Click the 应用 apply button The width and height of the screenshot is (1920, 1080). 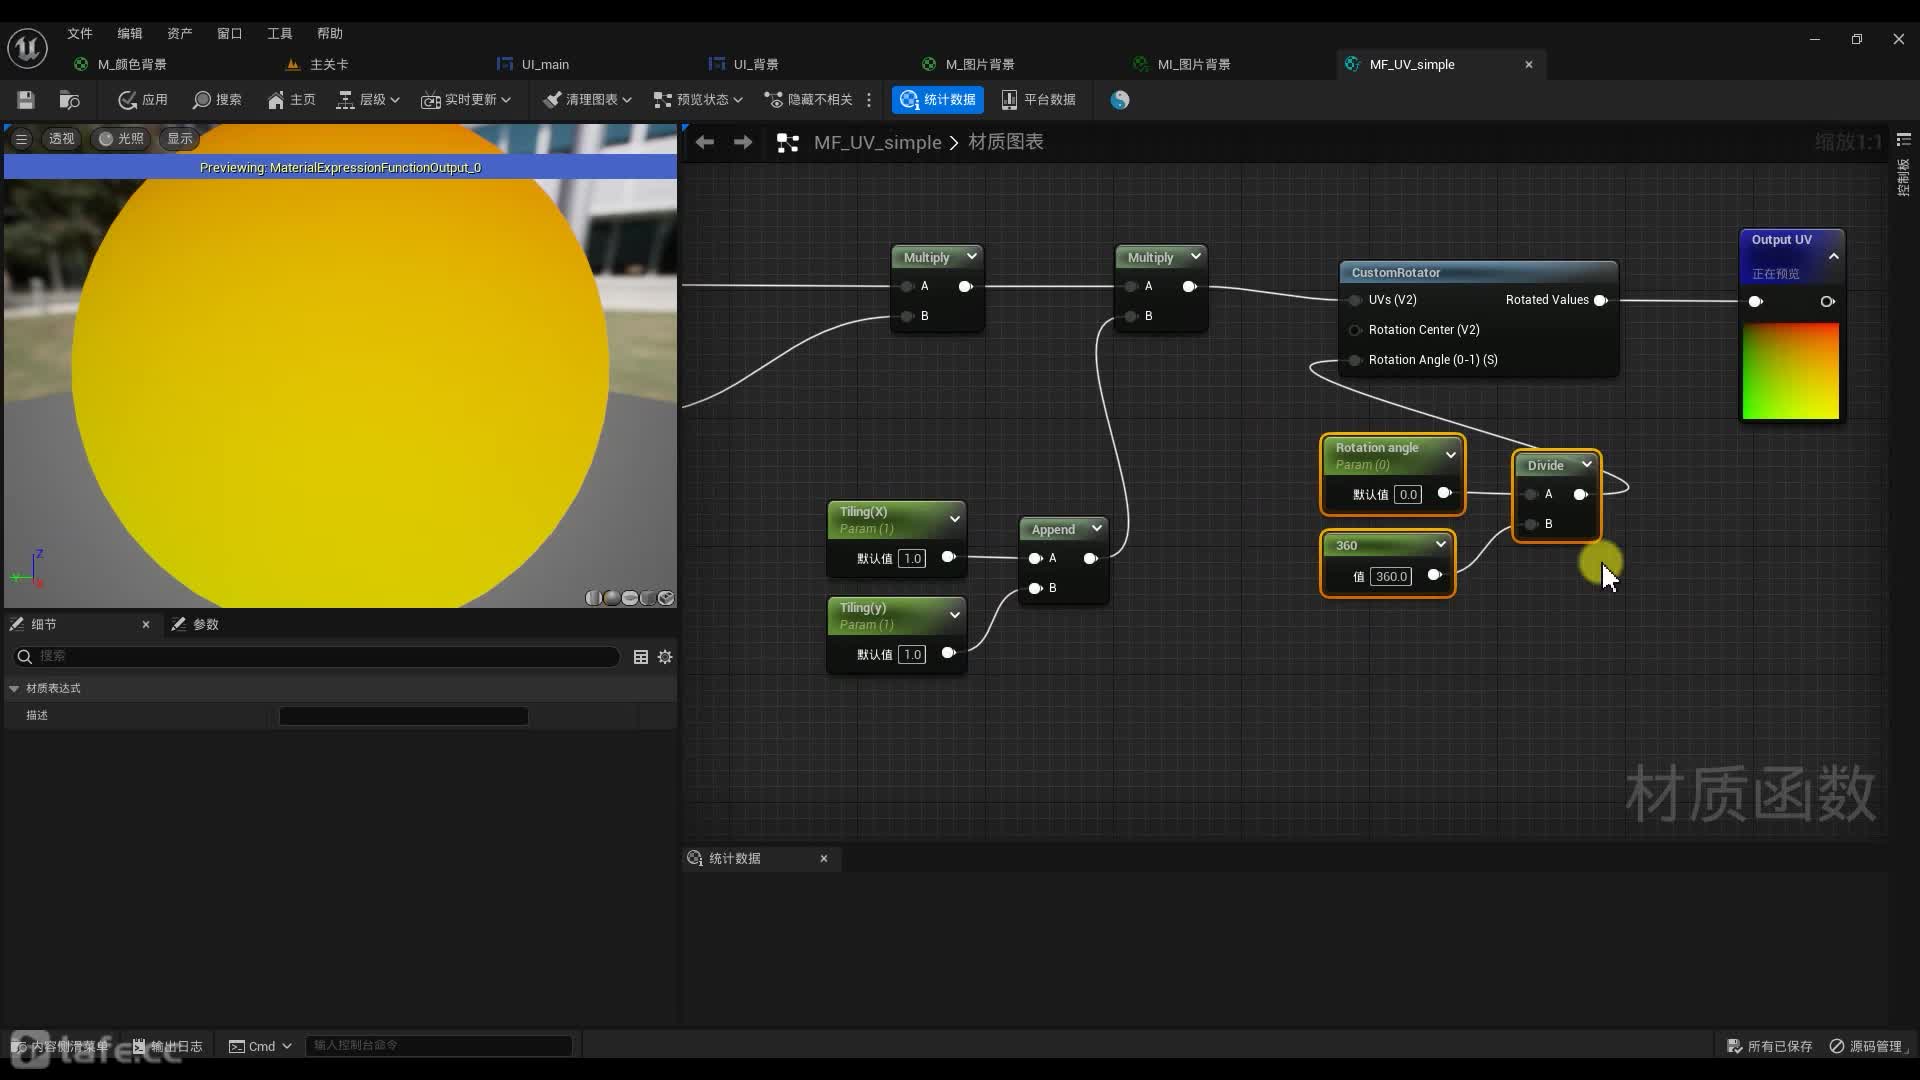click(x=142, y=100)
